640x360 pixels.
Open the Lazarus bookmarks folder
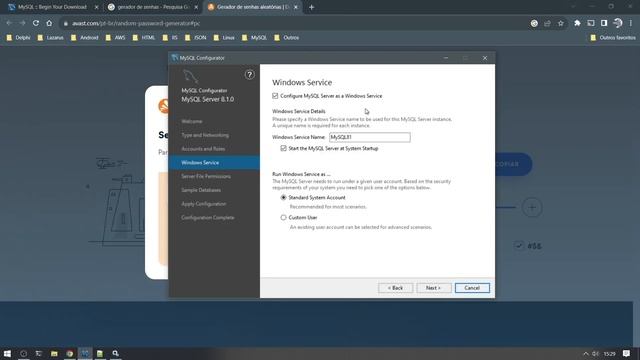point(50,38)
